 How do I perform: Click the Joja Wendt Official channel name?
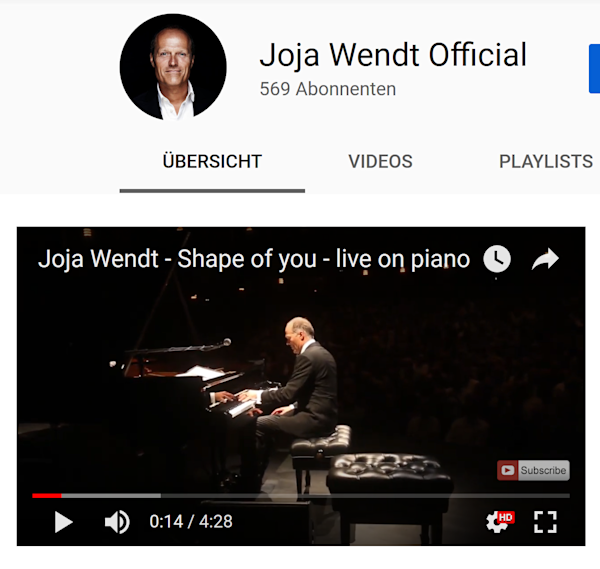tap(393, 55)
